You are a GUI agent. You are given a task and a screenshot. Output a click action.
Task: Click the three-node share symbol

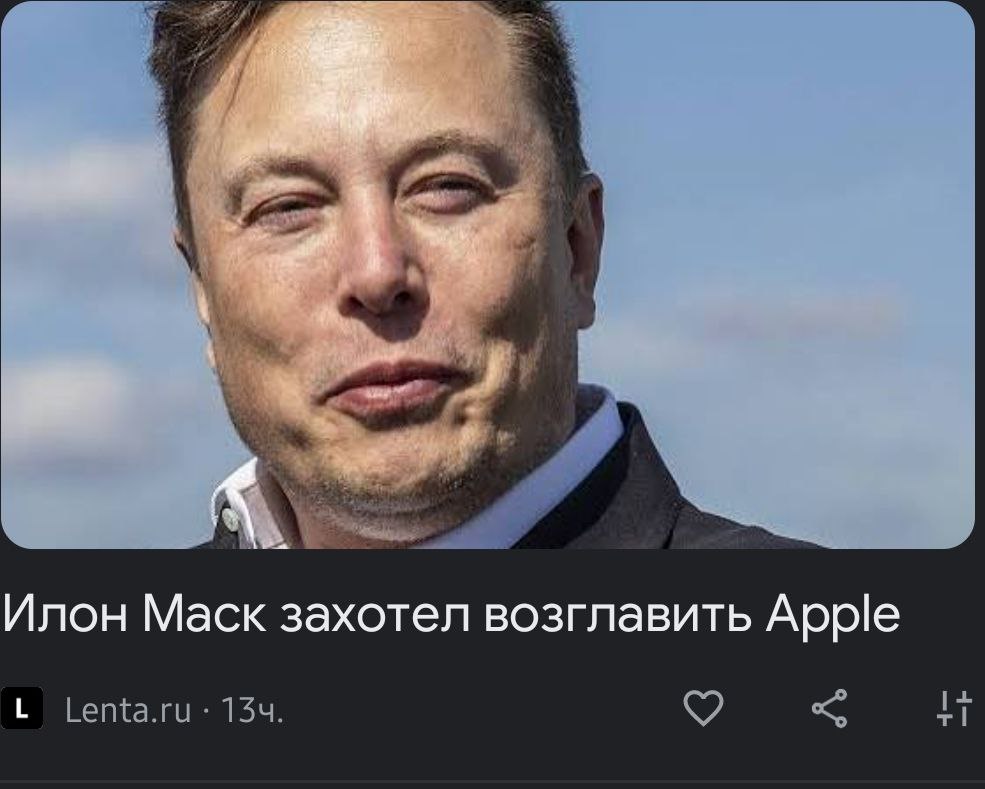pyautogui.click(x=830, y=708)
